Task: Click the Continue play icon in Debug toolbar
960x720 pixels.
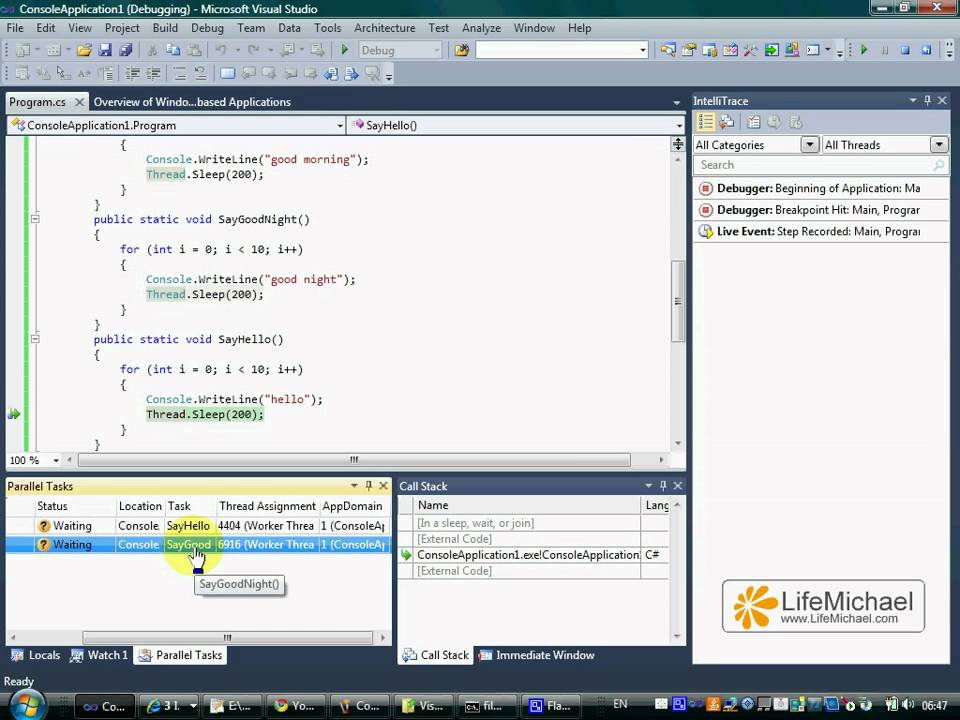Action: pos(864,50)
